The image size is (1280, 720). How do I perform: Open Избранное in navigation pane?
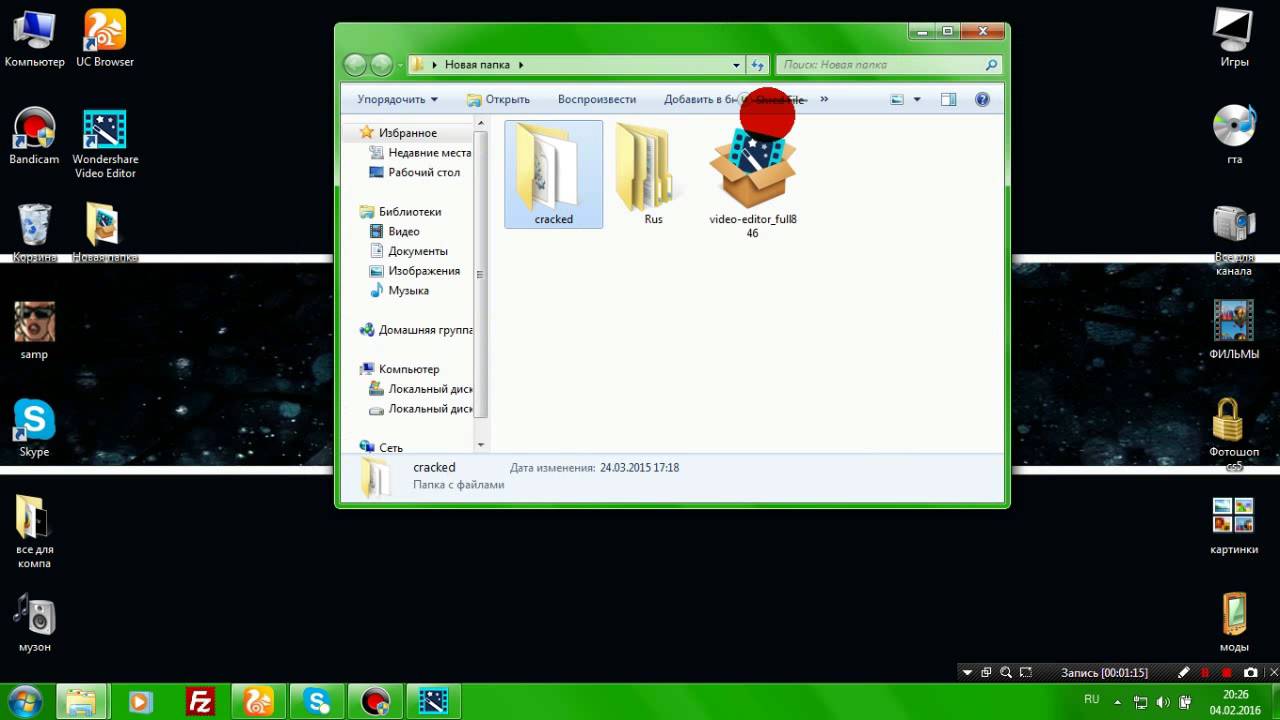coord(407,133)
